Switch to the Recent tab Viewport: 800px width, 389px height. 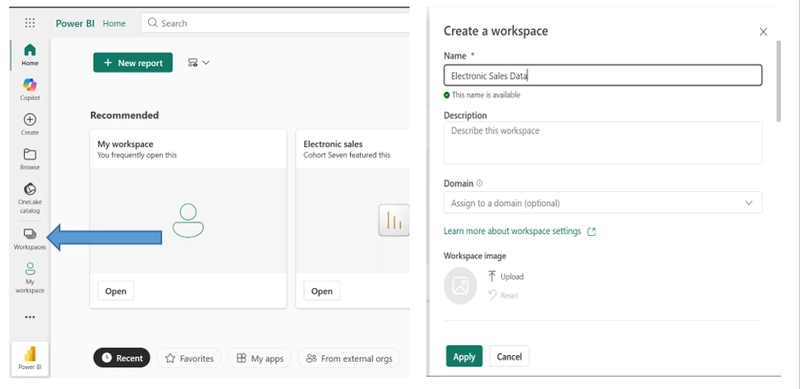pos(121,358)
